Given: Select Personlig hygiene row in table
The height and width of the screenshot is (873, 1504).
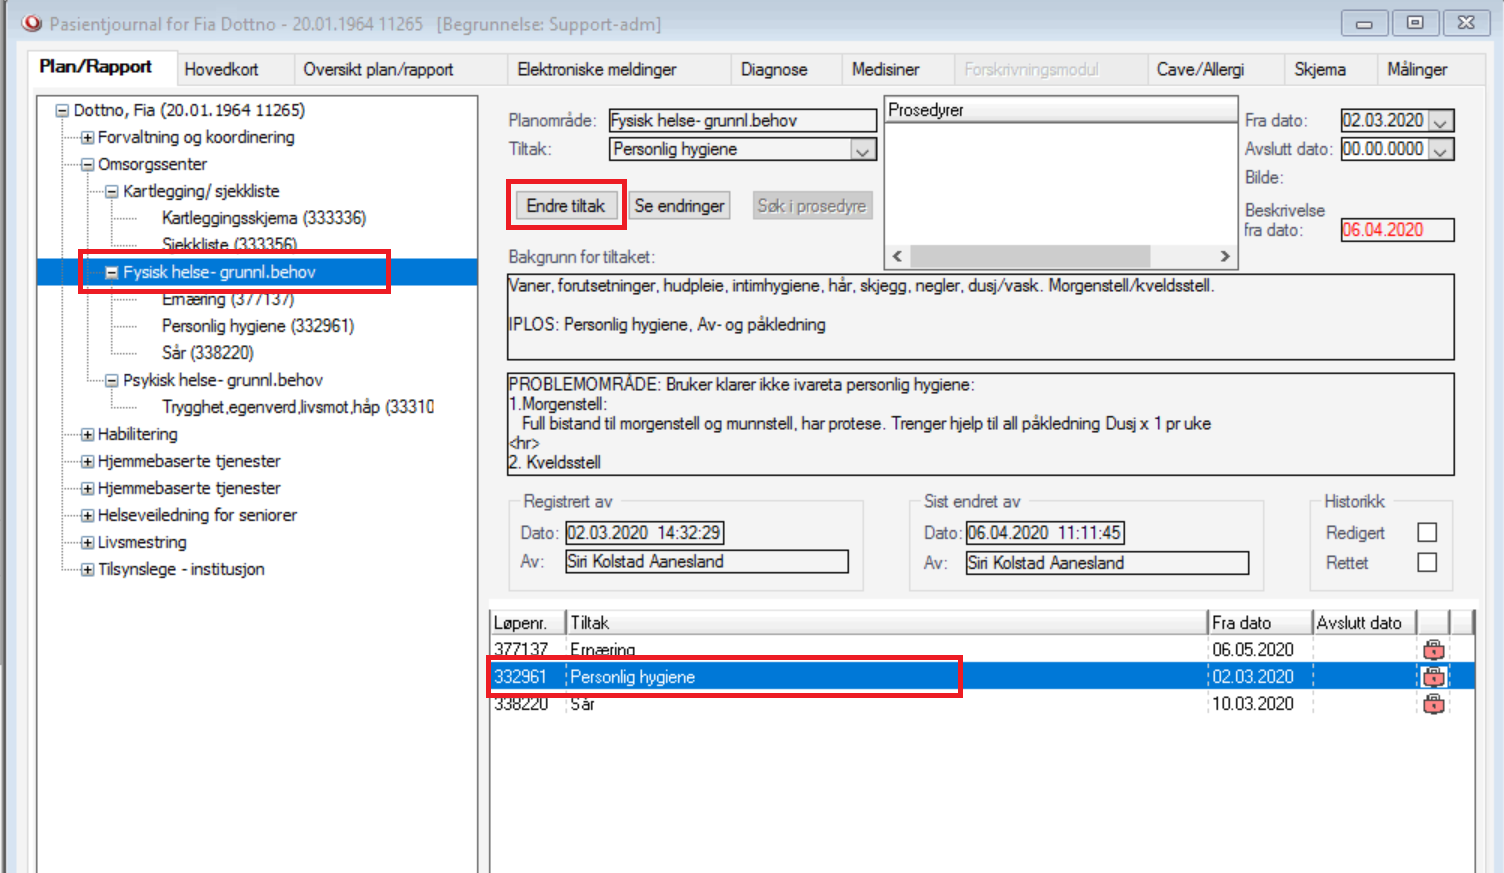Looking at the screenshot, I should pyautogui.click(x=982, y=677).
